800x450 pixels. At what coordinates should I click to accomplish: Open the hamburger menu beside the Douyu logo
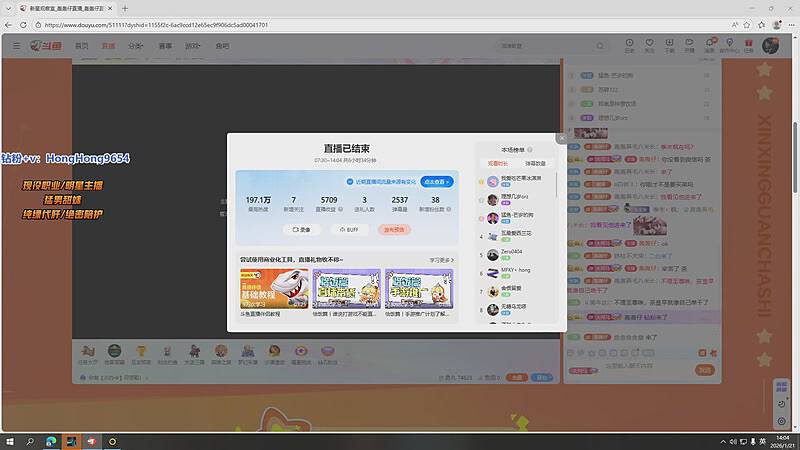[17, 46]
